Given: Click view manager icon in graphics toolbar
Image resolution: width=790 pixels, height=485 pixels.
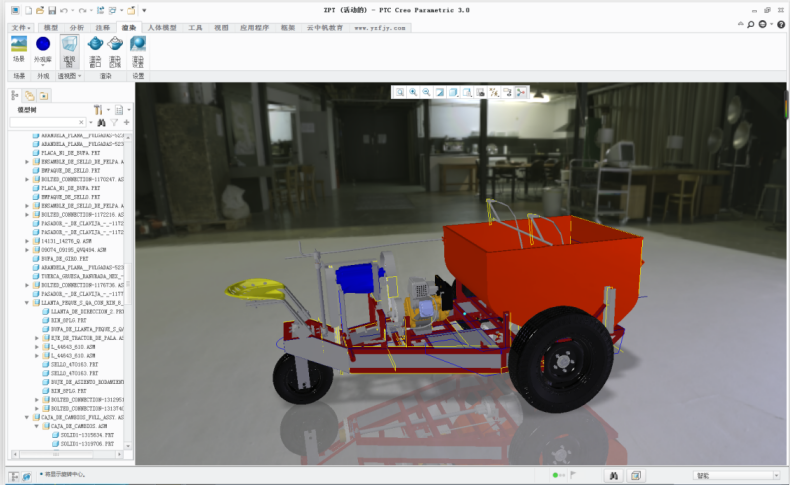Looking at the screenshot, I should click(480, 92).
